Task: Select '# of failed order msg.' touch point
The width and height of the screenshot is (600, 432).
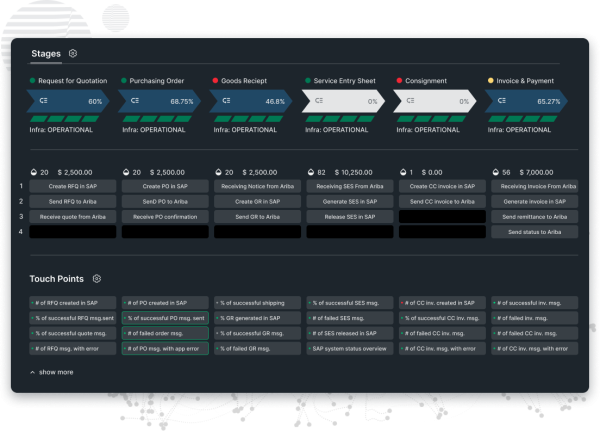Action: click(164, 333)
